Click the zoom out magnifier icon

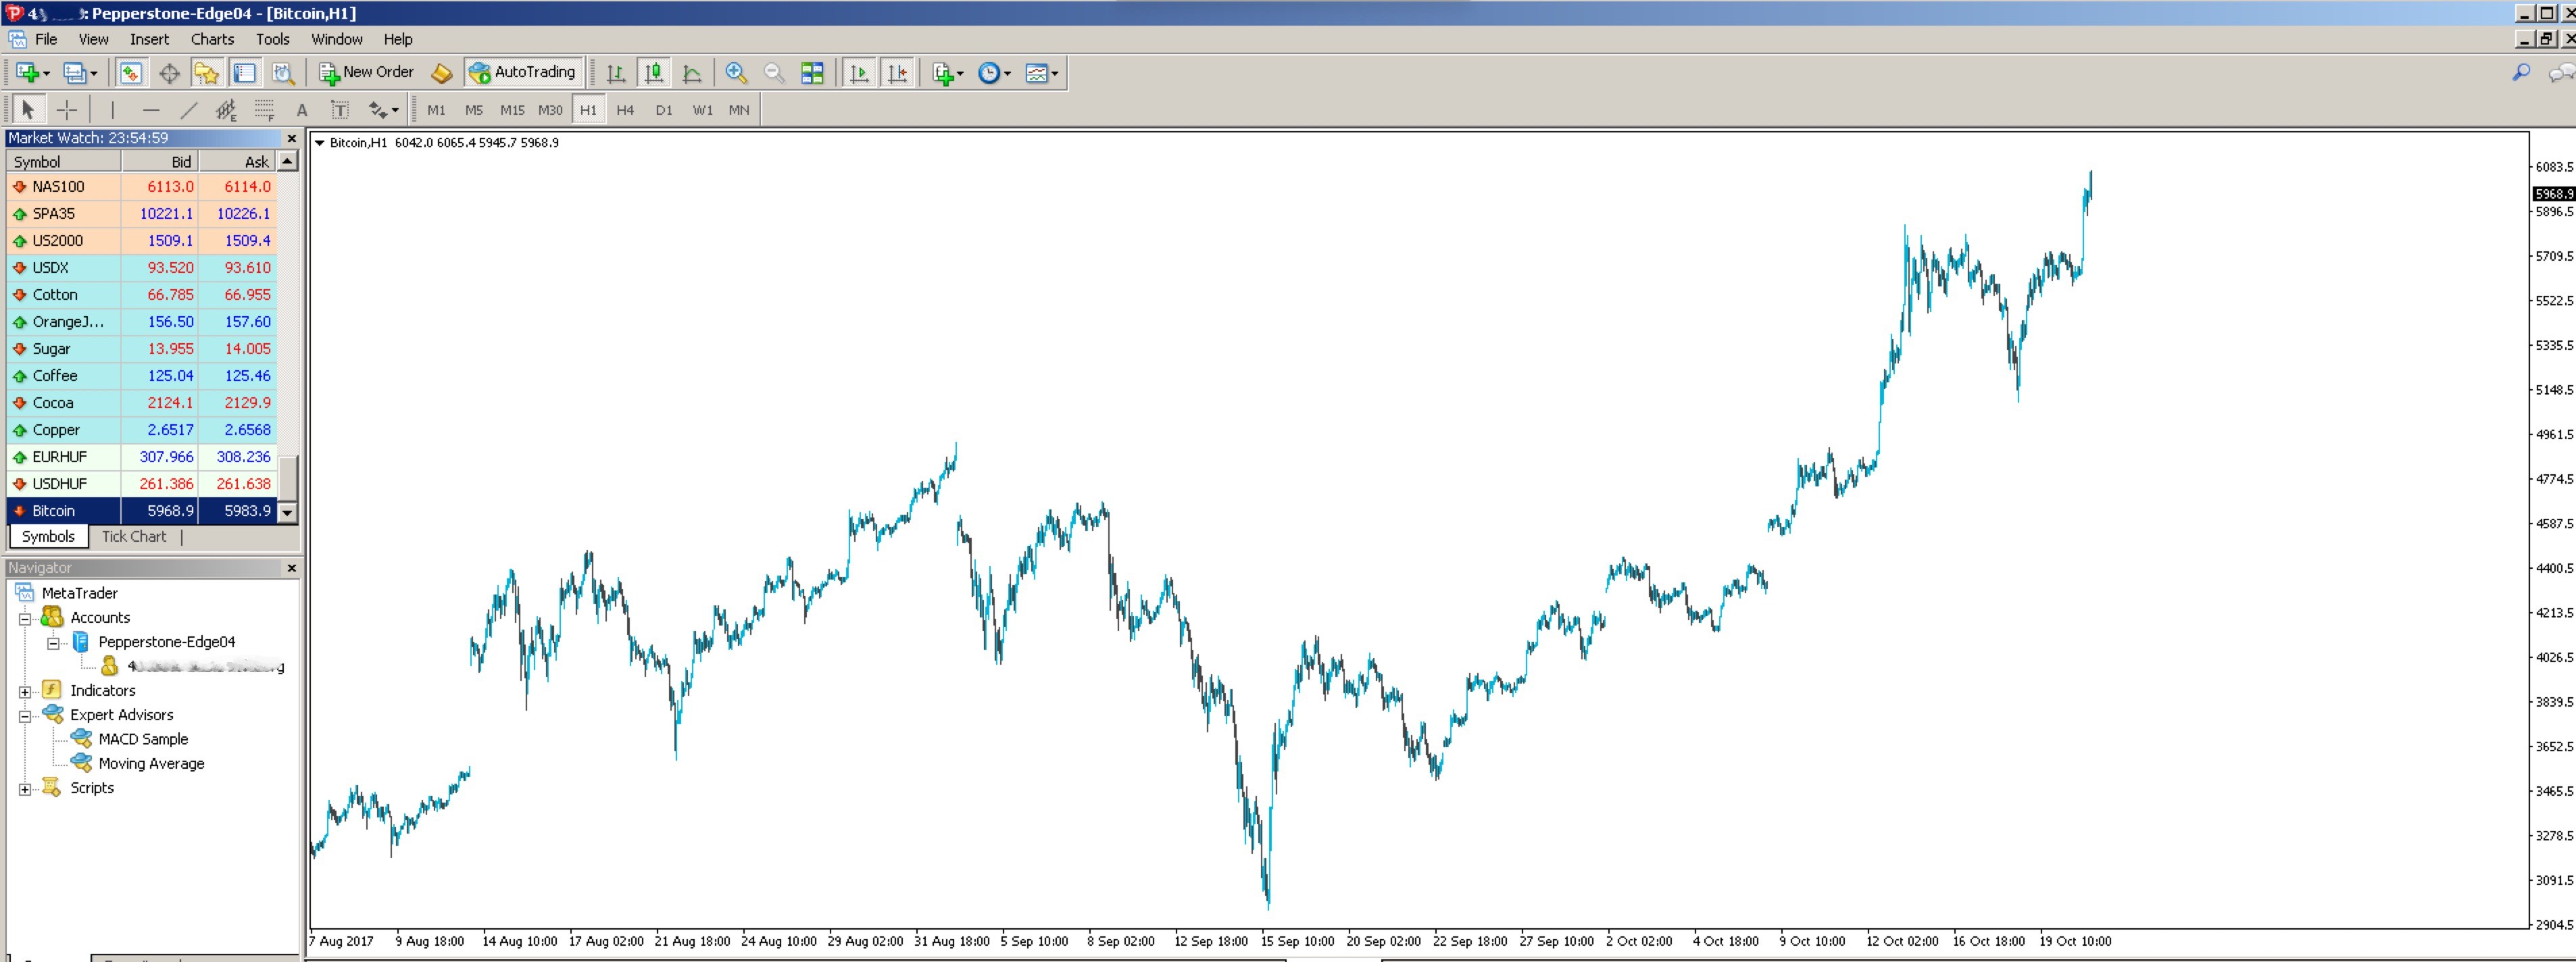(x=774, y=72)
